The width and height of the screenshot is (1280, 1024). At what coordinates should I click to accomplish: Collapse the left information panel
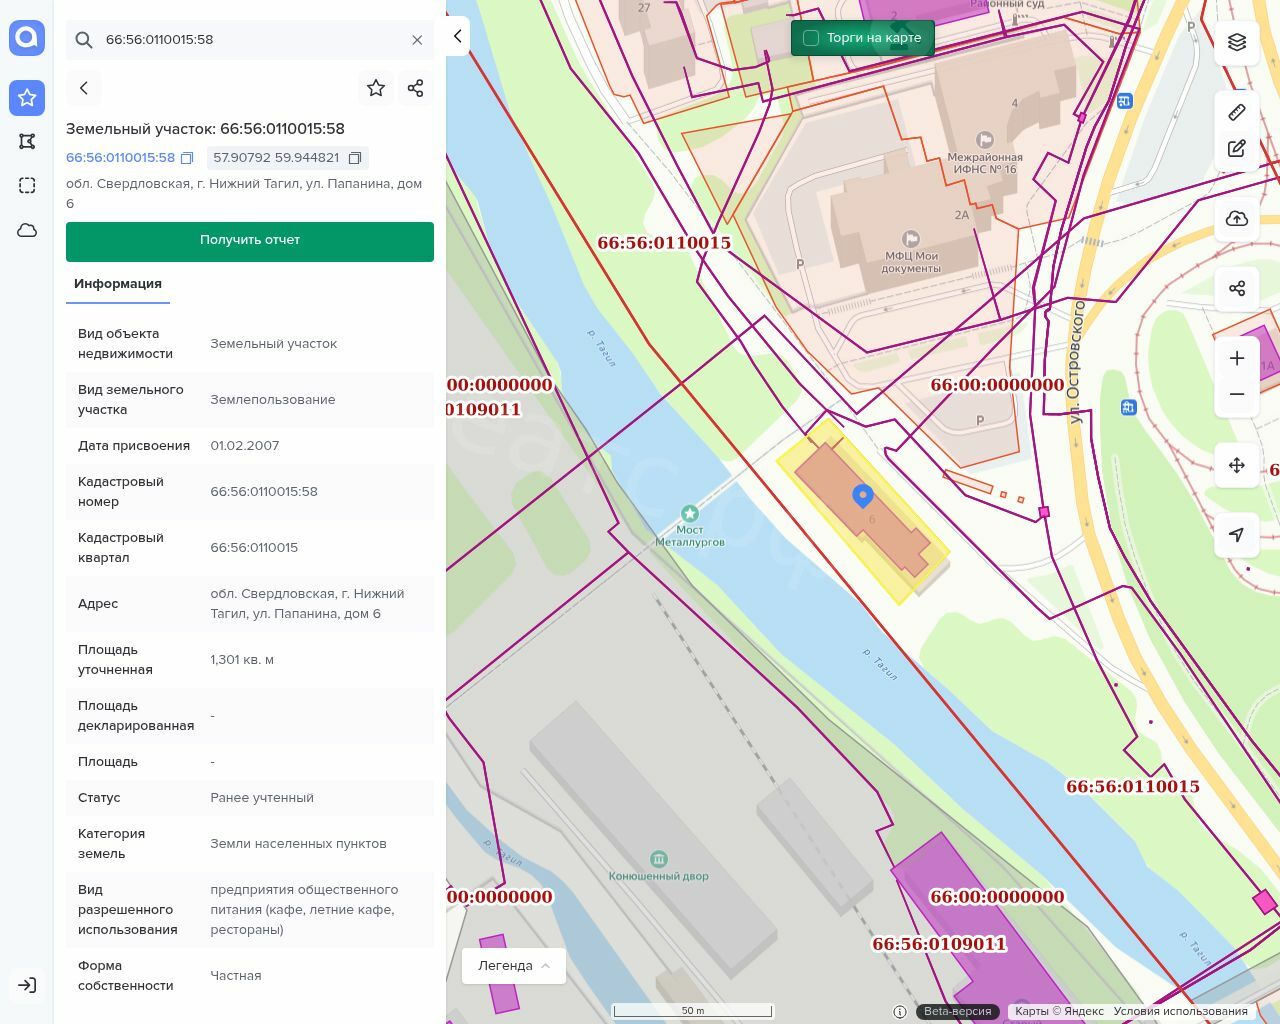[457, 36]
